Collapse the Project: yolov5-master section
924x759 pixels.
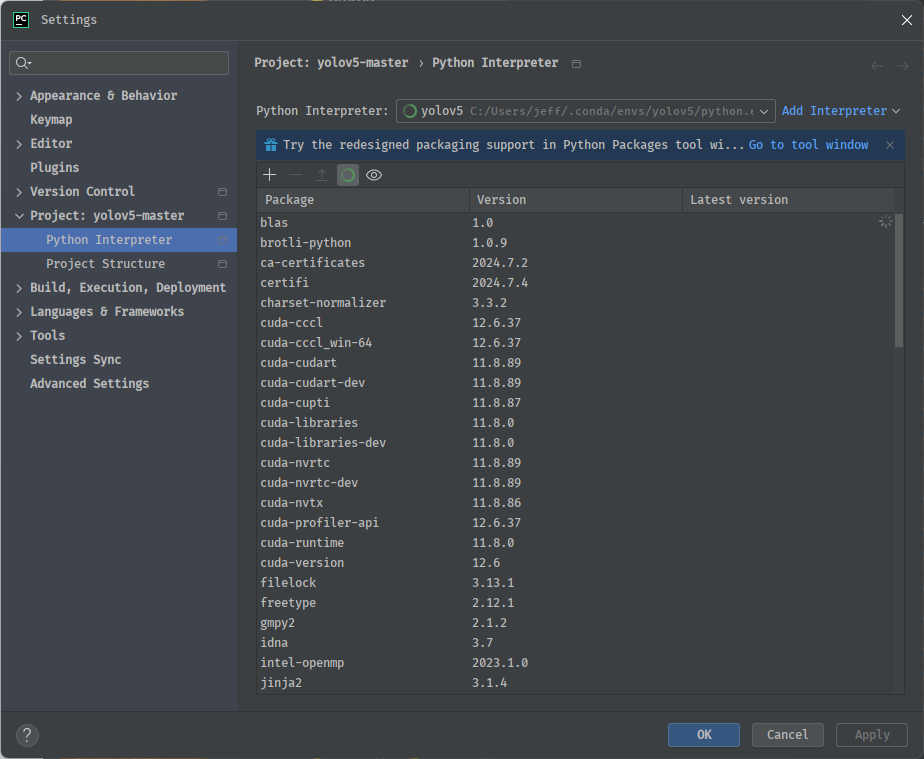pos(17,215)
